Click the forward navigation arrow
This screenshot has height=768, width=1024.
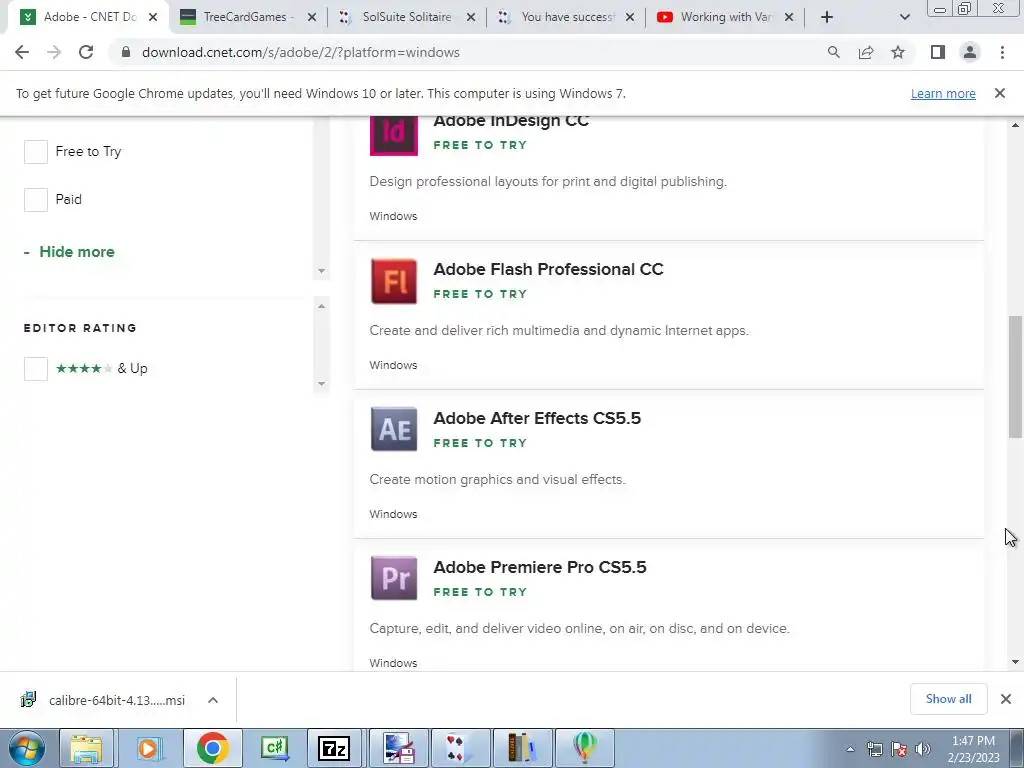tap(54, 52)
